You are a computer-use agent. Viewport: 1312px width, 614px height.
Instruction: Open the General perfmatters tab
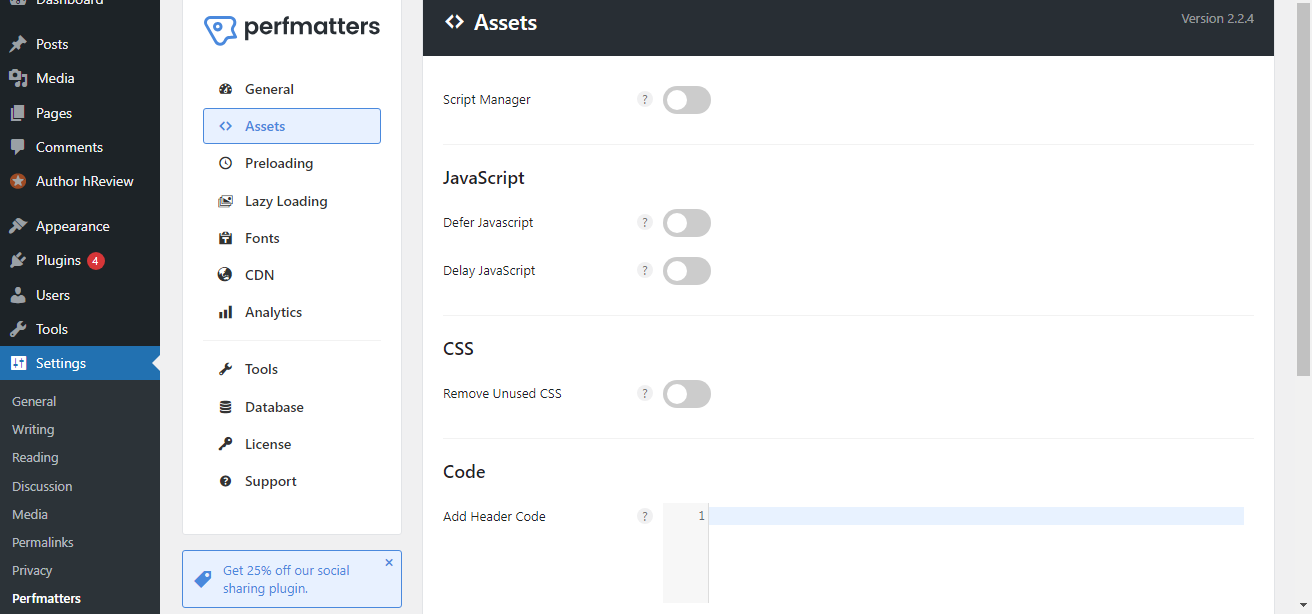tap(269, 89)
